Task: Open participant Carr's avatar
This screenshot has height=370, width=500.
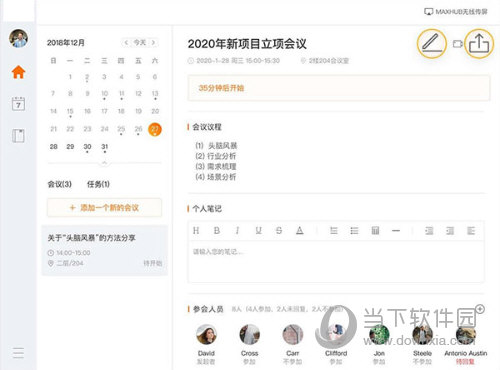Action: [293, 334]
